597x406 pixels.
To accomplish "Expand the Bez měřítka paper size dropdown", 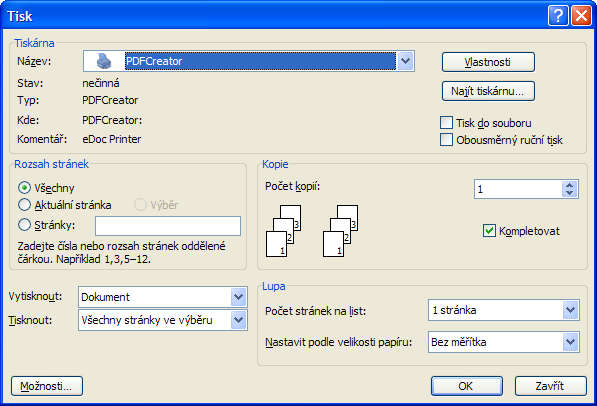I will click(570, 342).
